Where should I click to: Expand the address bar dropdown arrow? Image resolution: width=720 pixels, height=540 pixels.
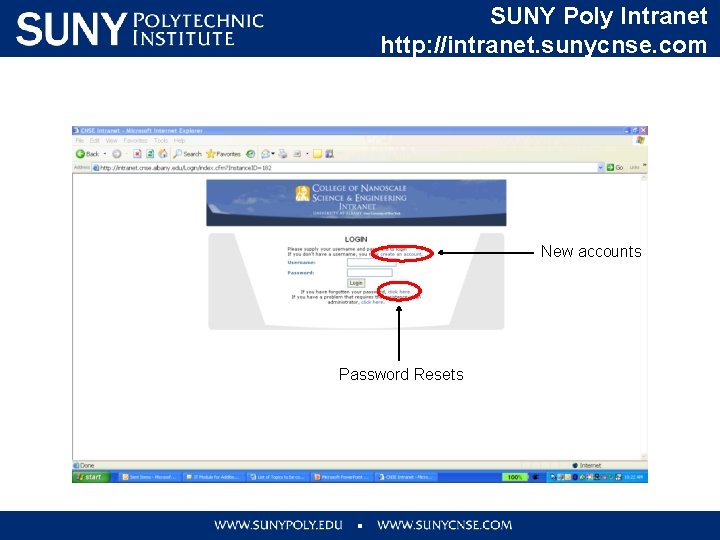(600, 168)
